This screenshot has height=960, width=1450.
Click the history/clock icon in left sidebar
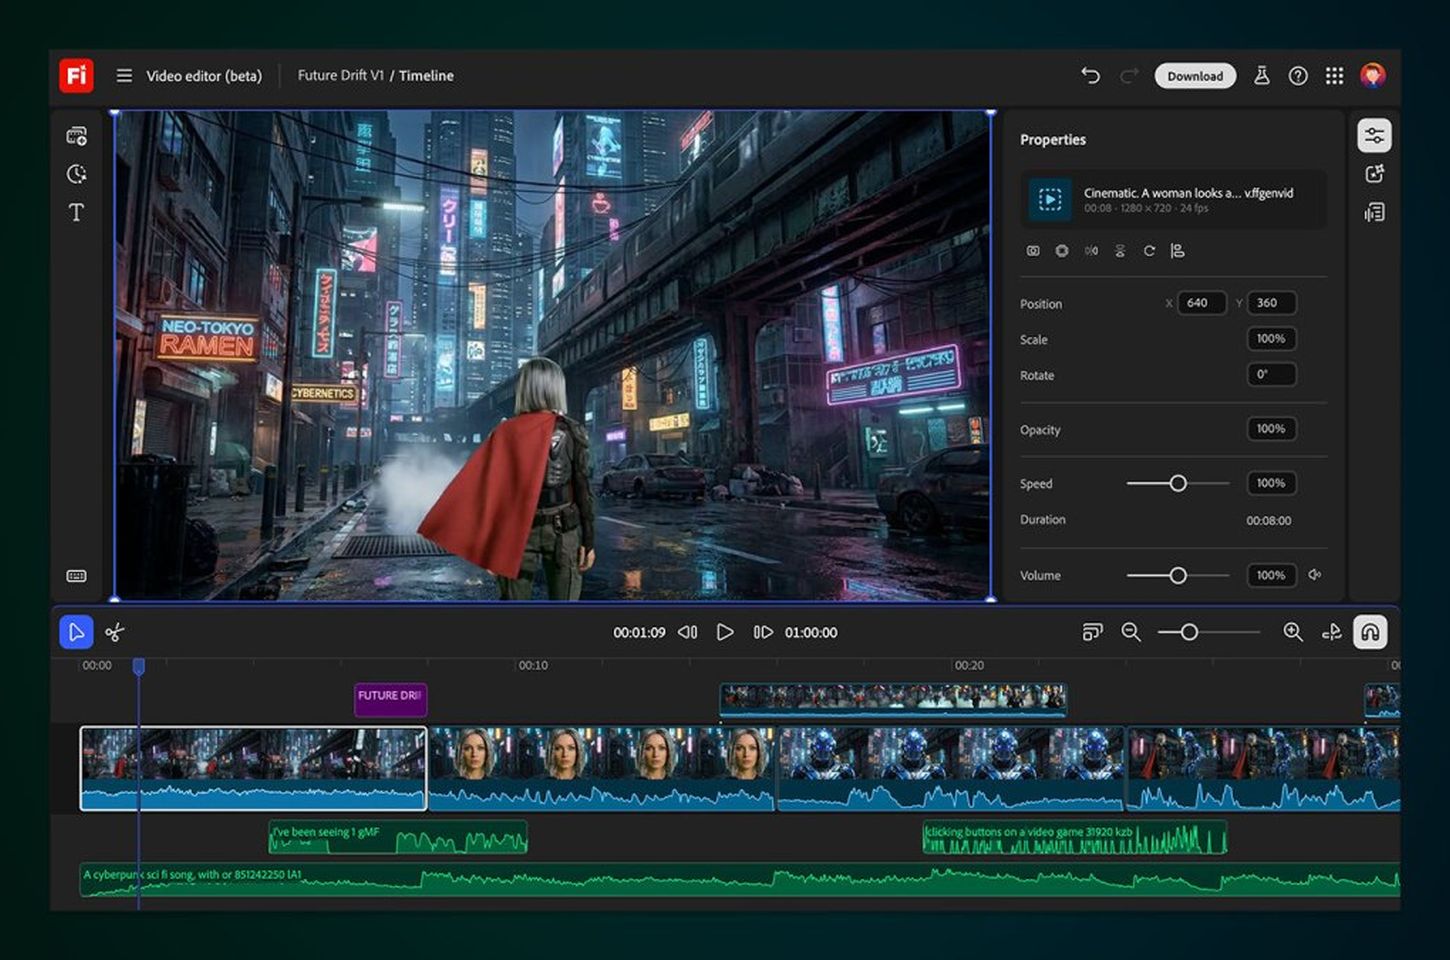coord(76,174)
